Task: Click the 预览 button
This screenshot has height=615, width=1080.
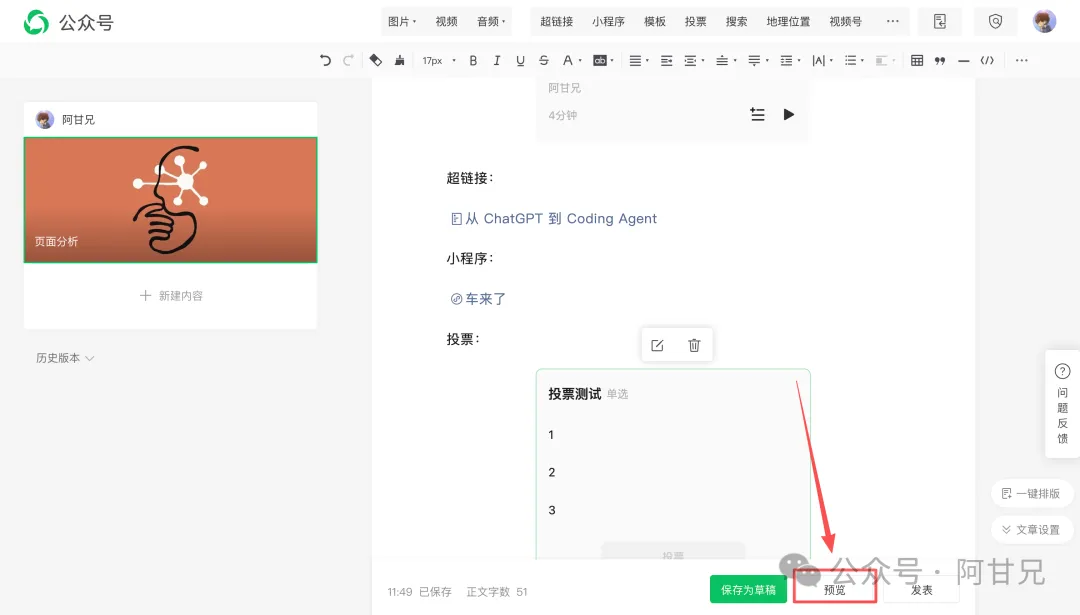Action: coord(834,590)
